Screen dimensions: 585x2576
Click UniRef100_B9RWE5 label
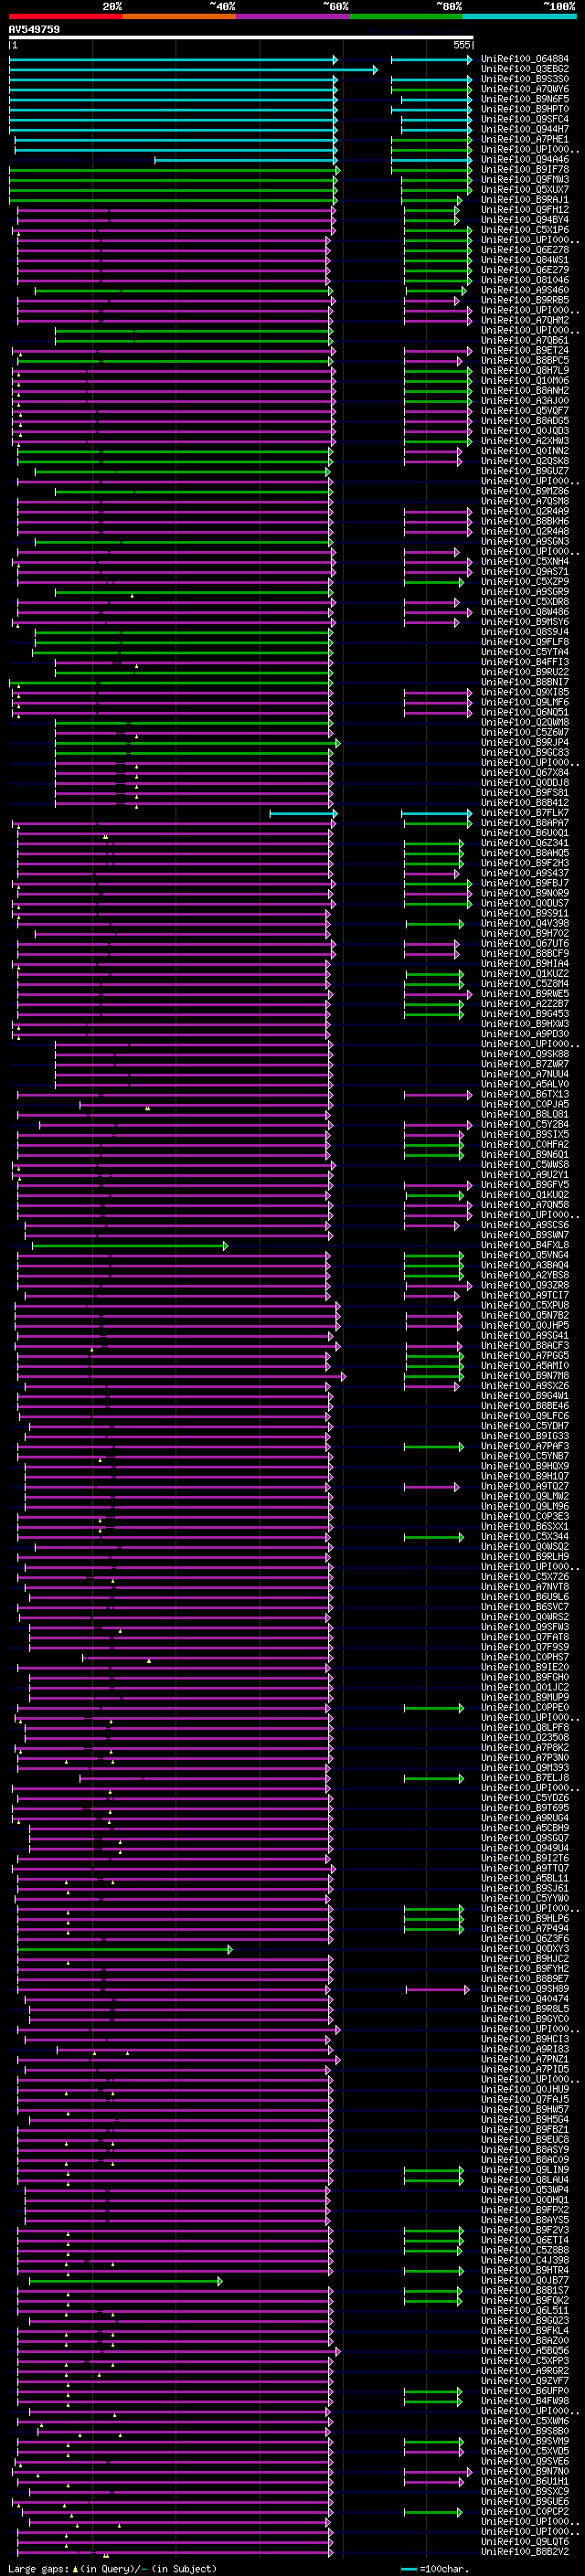point(524,994)
